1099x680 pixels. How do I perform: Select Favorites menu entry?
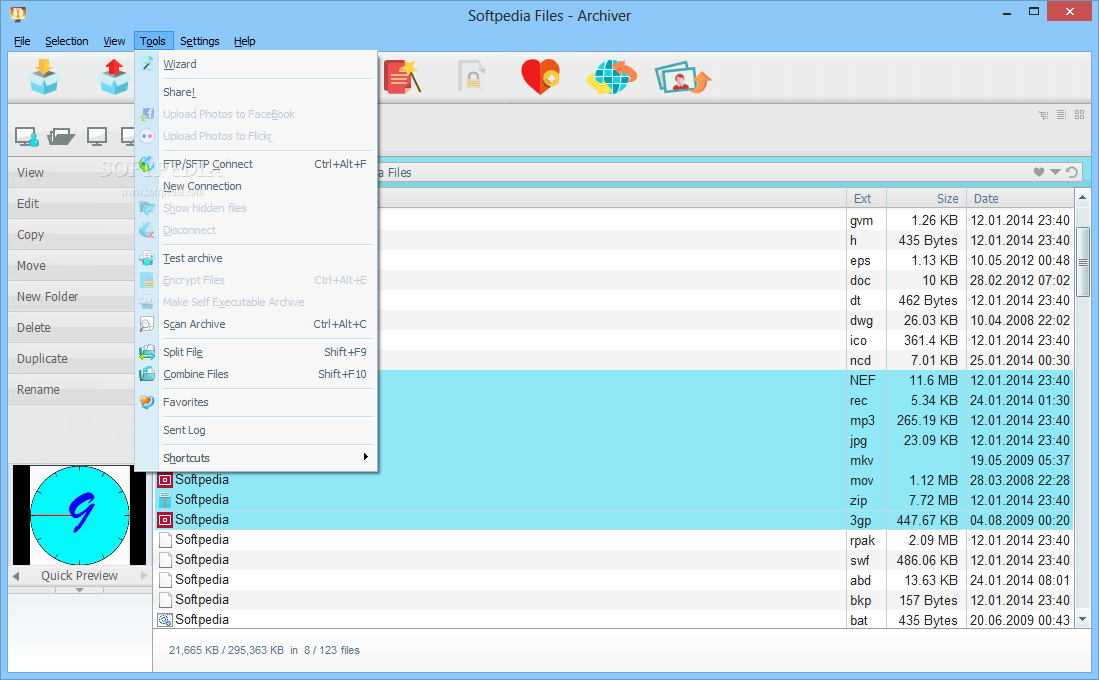[x=257, y=402]
